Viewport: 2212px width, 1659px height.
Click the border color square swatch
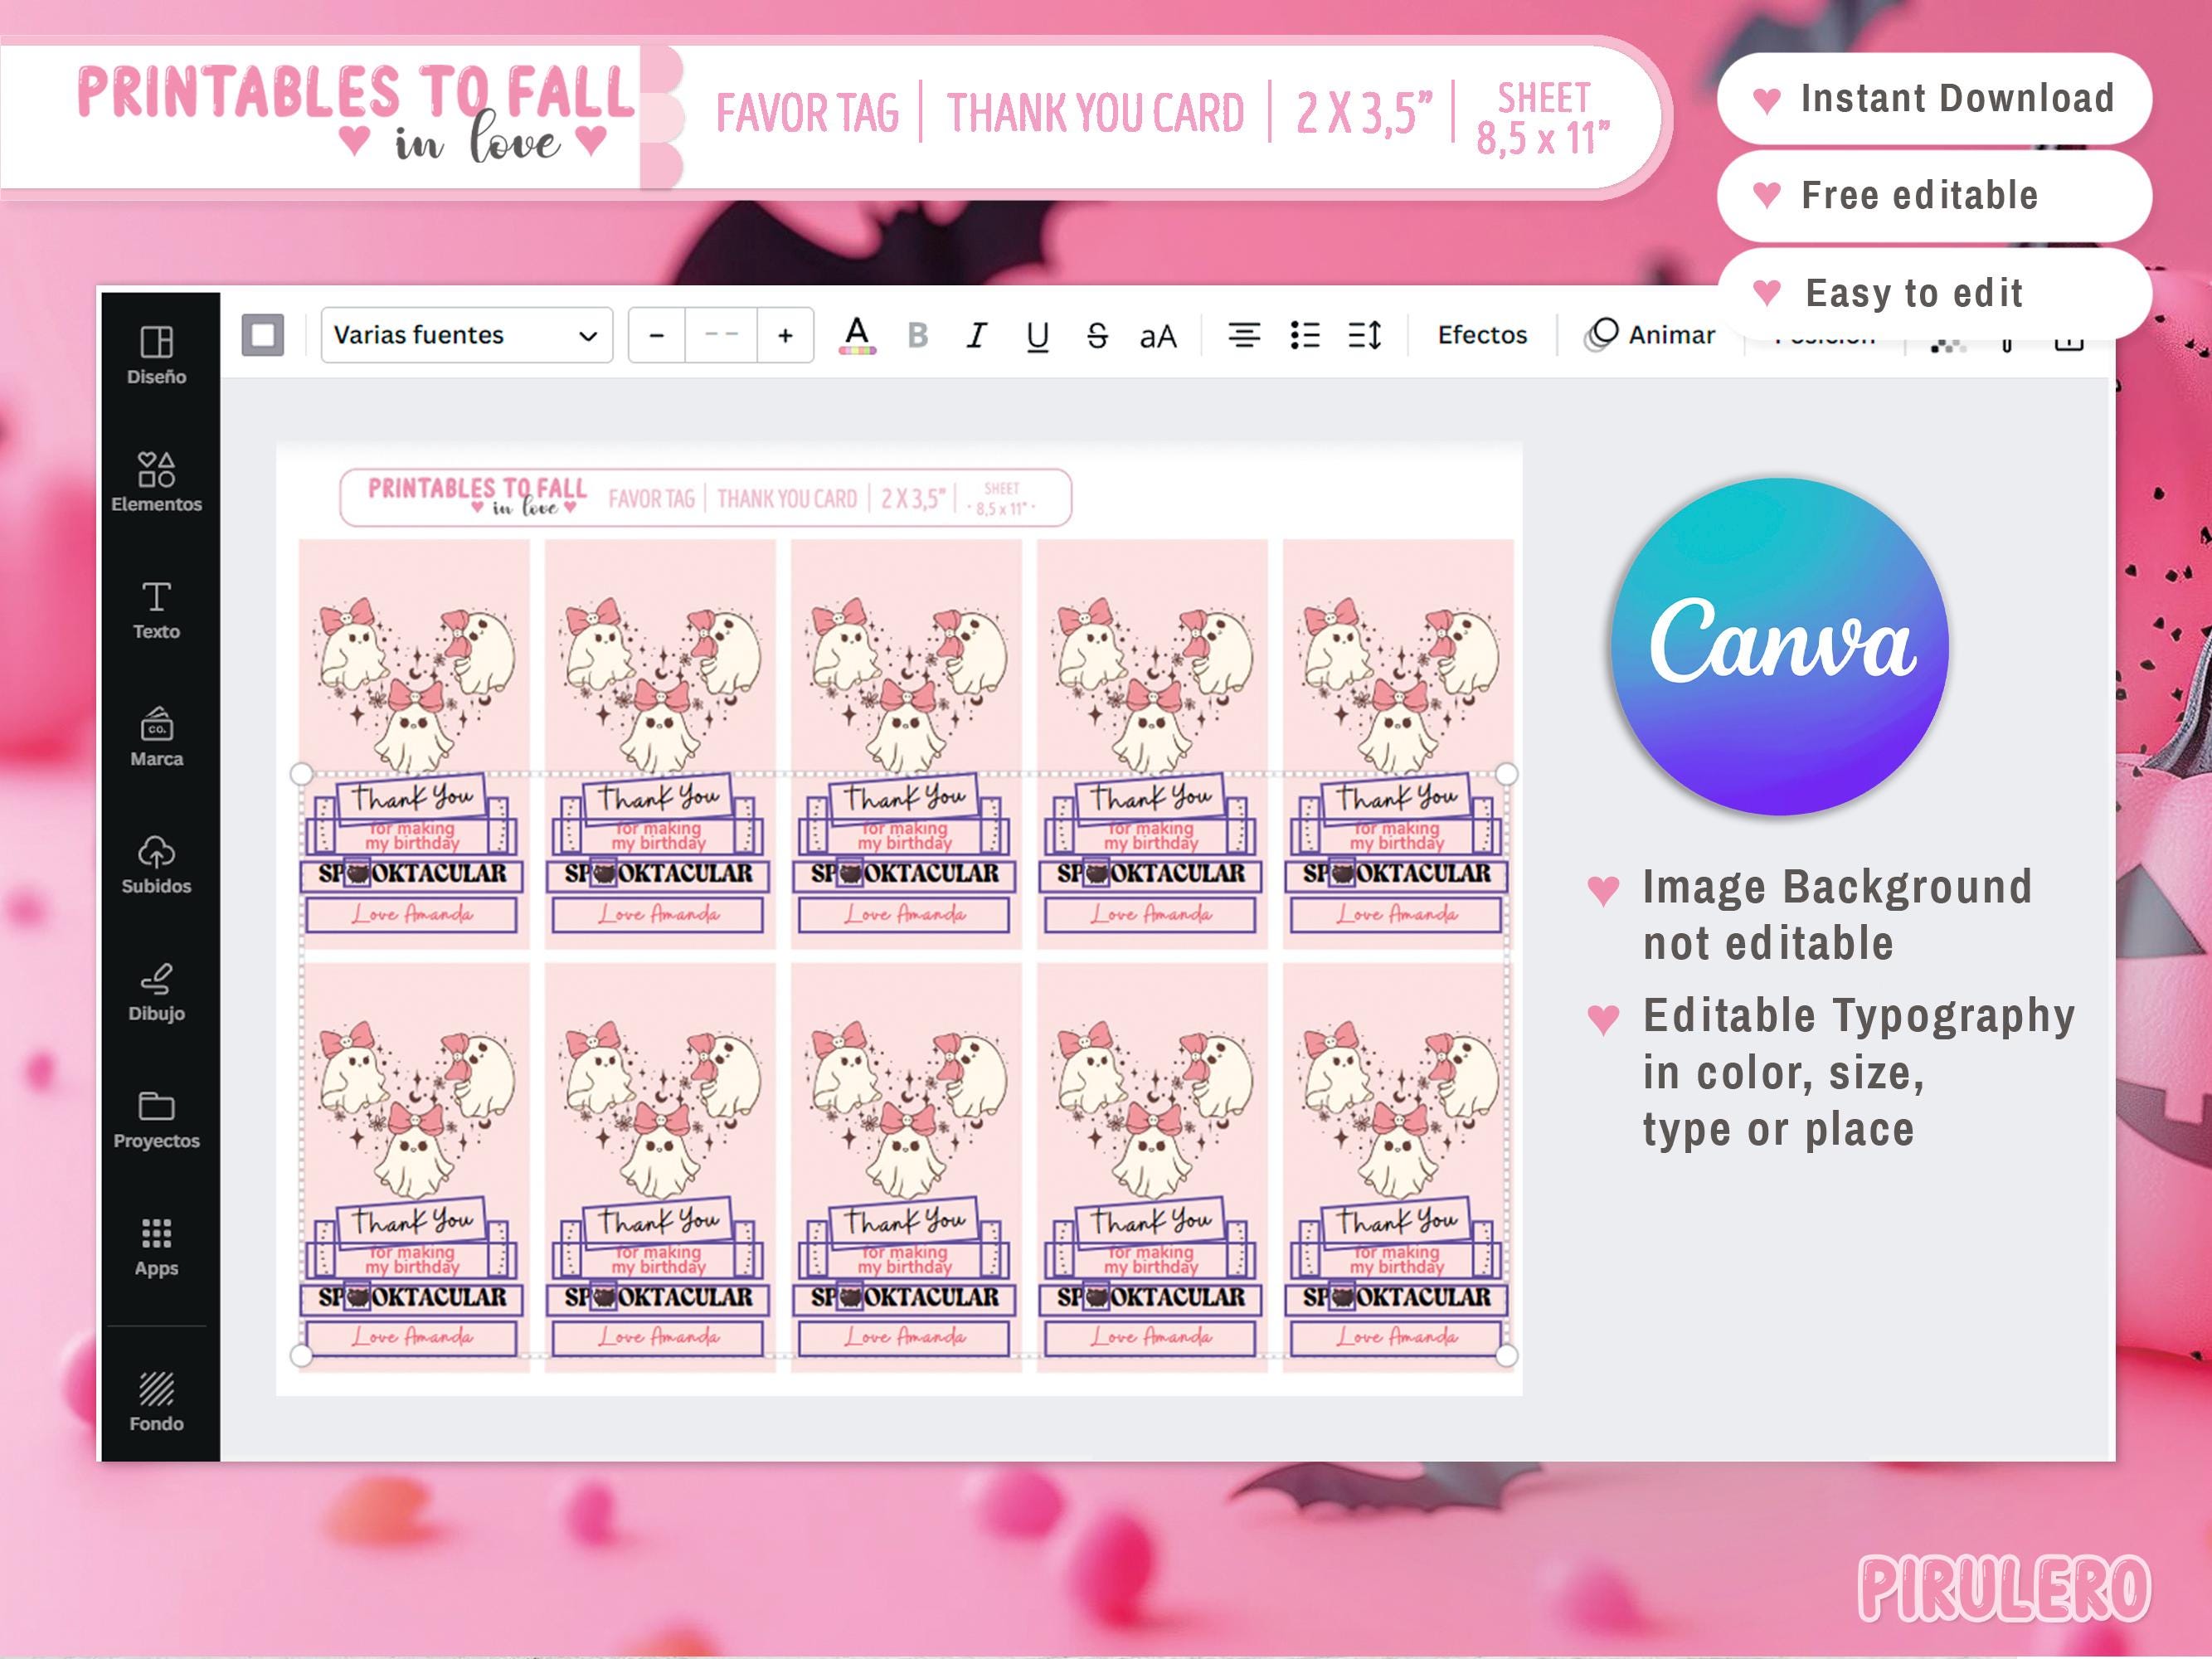tap(263, 335)
